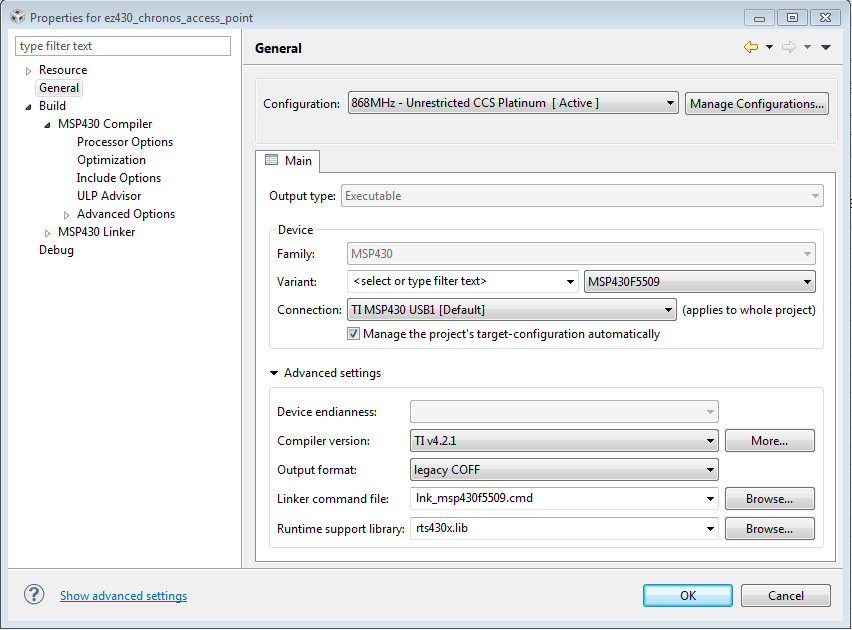
Task: Select Processor Options in the tree
Action: (125, 142)
